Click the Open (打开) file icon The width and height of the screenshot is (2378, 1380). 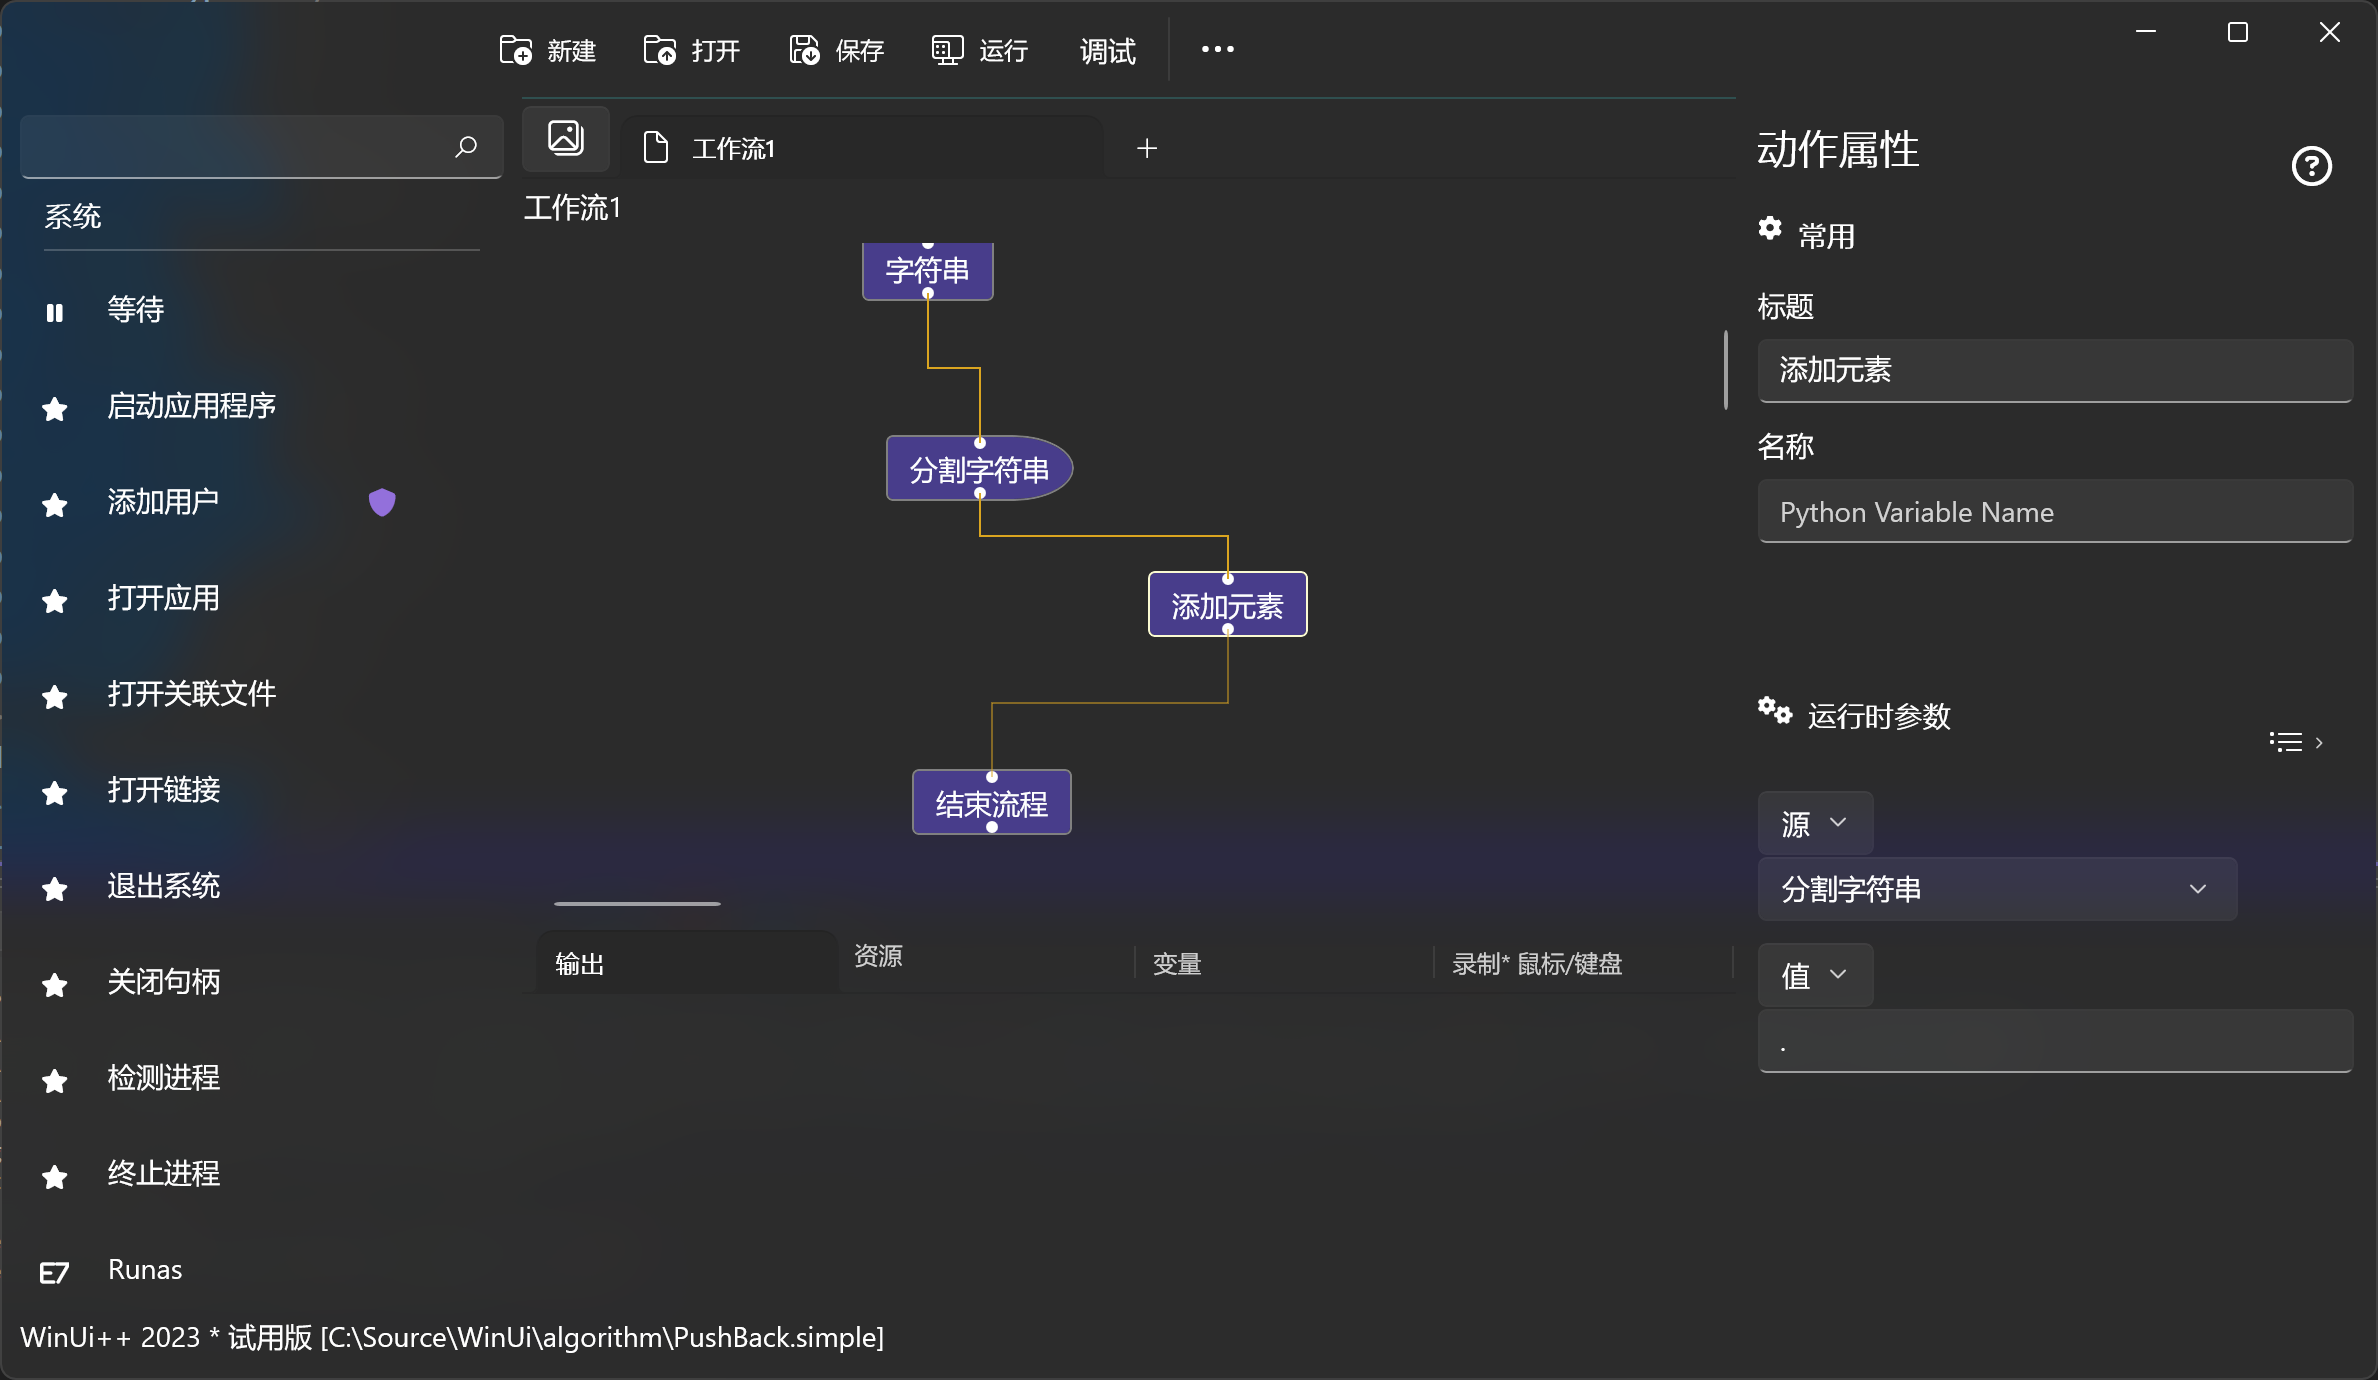(660, 50)
